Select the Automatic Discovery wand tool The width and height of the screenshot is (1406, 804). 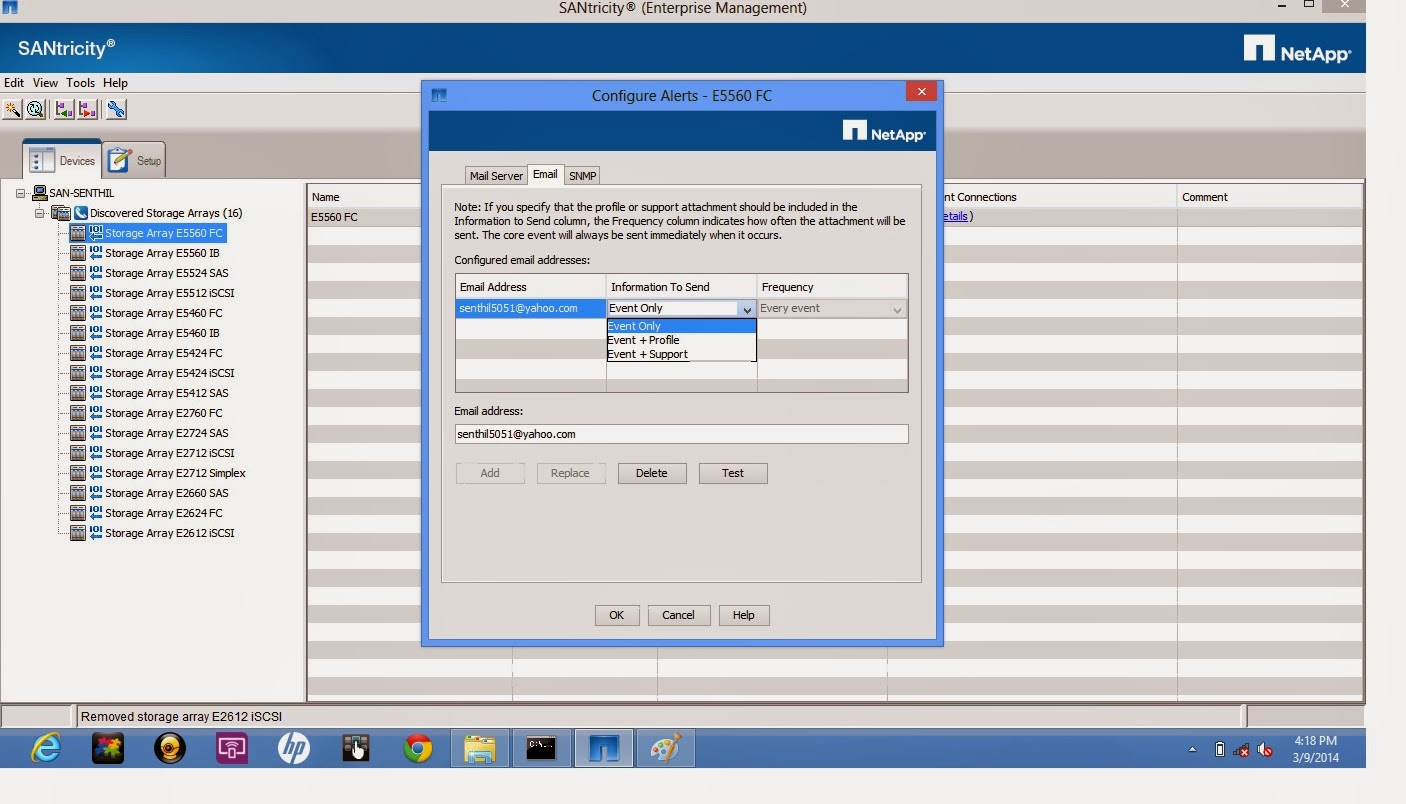pos(12,109)
